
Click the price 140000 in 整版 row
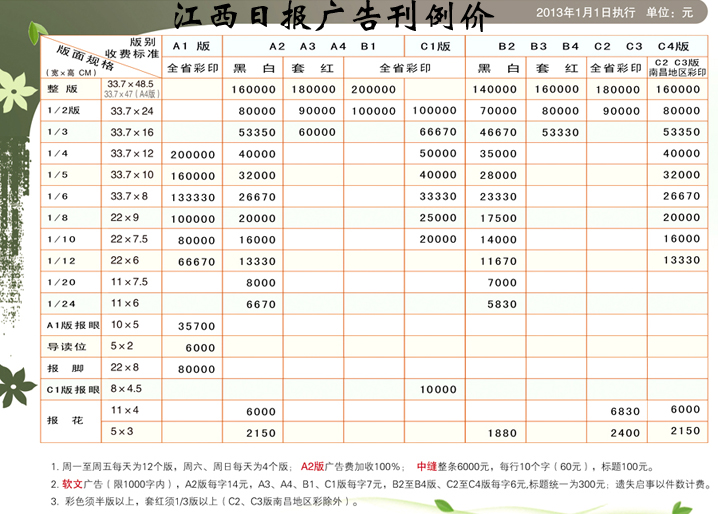pyautogui.click(x=494, y=89)
